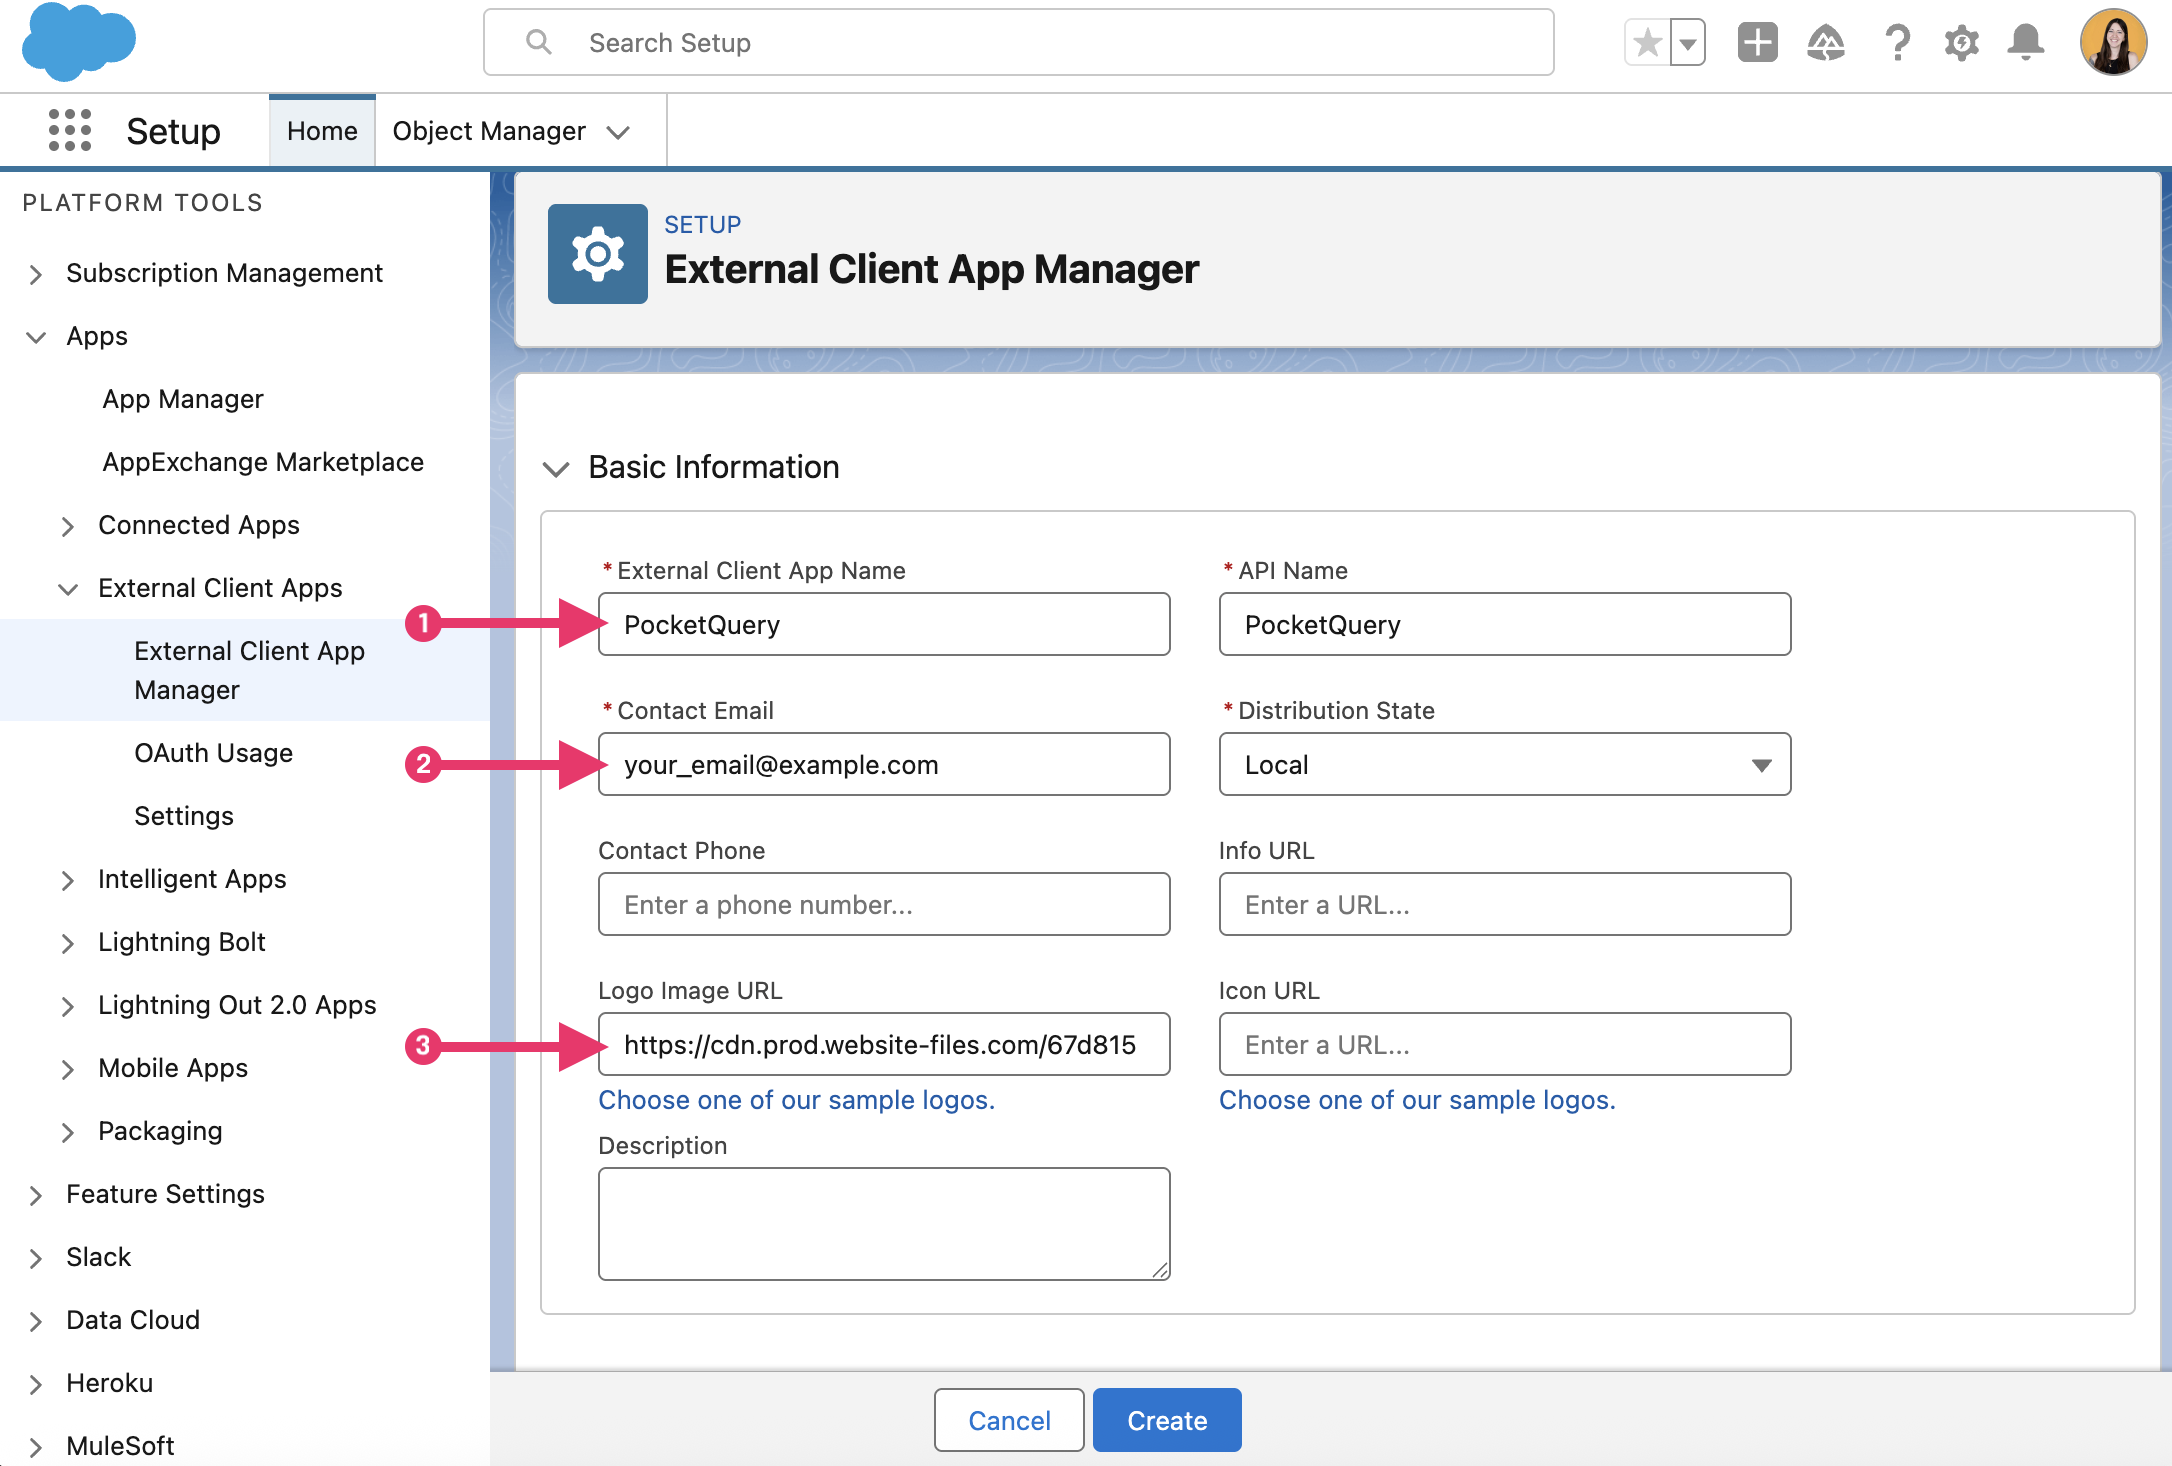Select the Home tab
This screenshot has width=2172, height=1466.
(321, 130)
